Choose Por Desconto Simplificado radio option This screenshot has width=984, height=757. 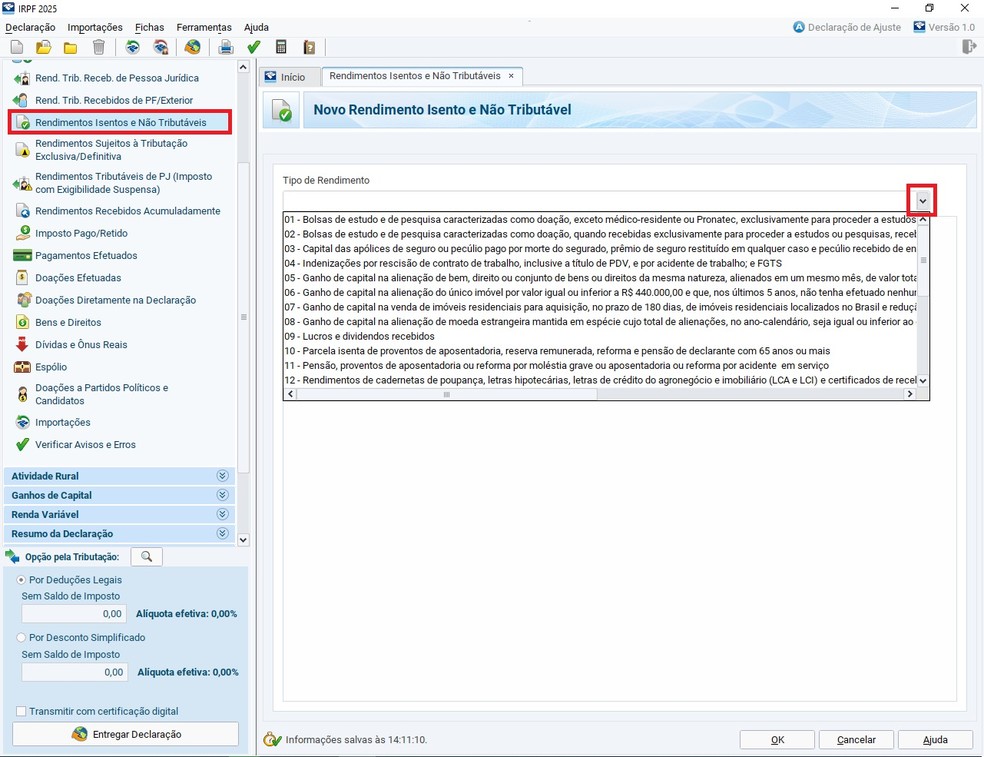tap(22, 637)
